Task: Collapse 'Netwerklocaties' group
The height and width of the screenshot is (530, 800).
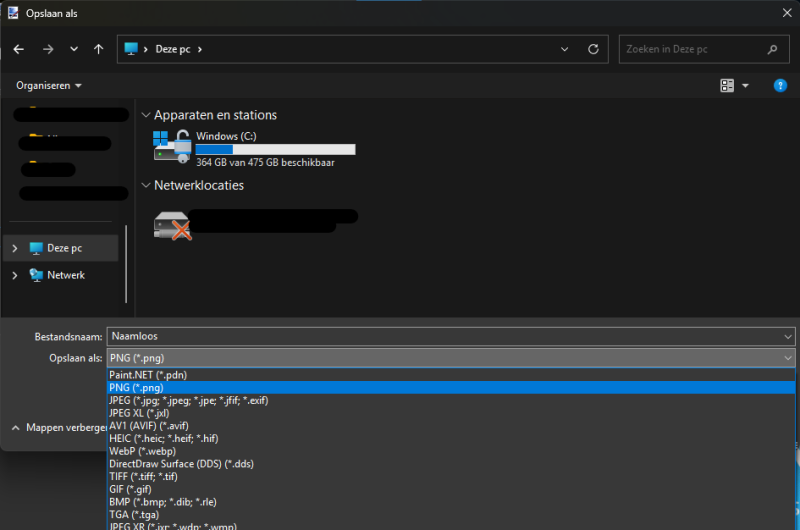Action: (x=146, y=186)
